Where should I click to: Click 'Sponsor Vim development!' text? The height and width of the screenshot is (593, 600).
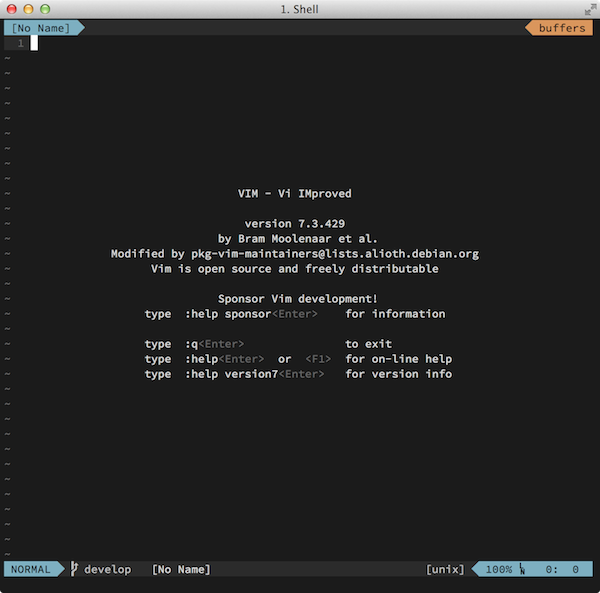coord(298,299)
